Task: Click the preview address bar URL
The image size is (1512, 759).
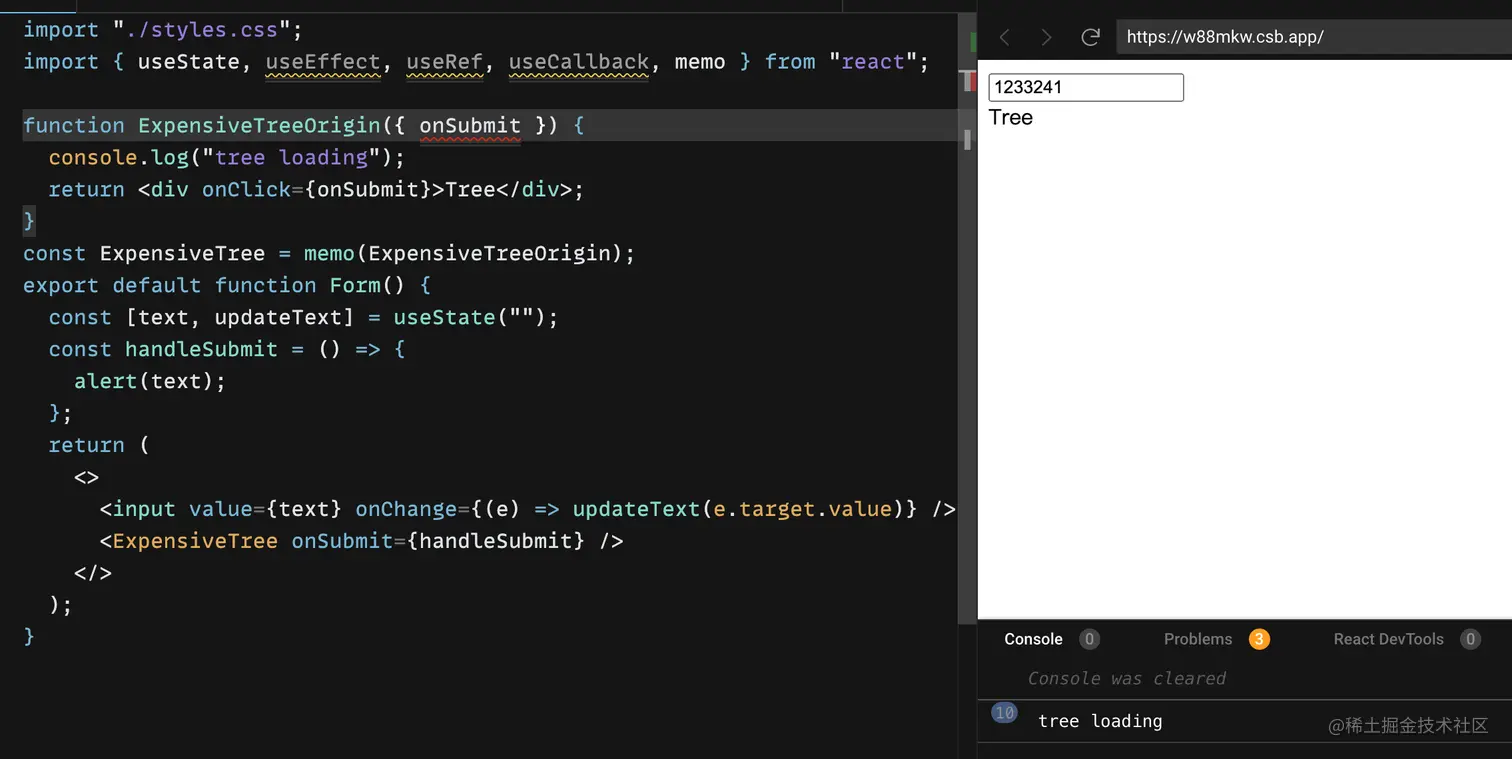Action: 1225,37
